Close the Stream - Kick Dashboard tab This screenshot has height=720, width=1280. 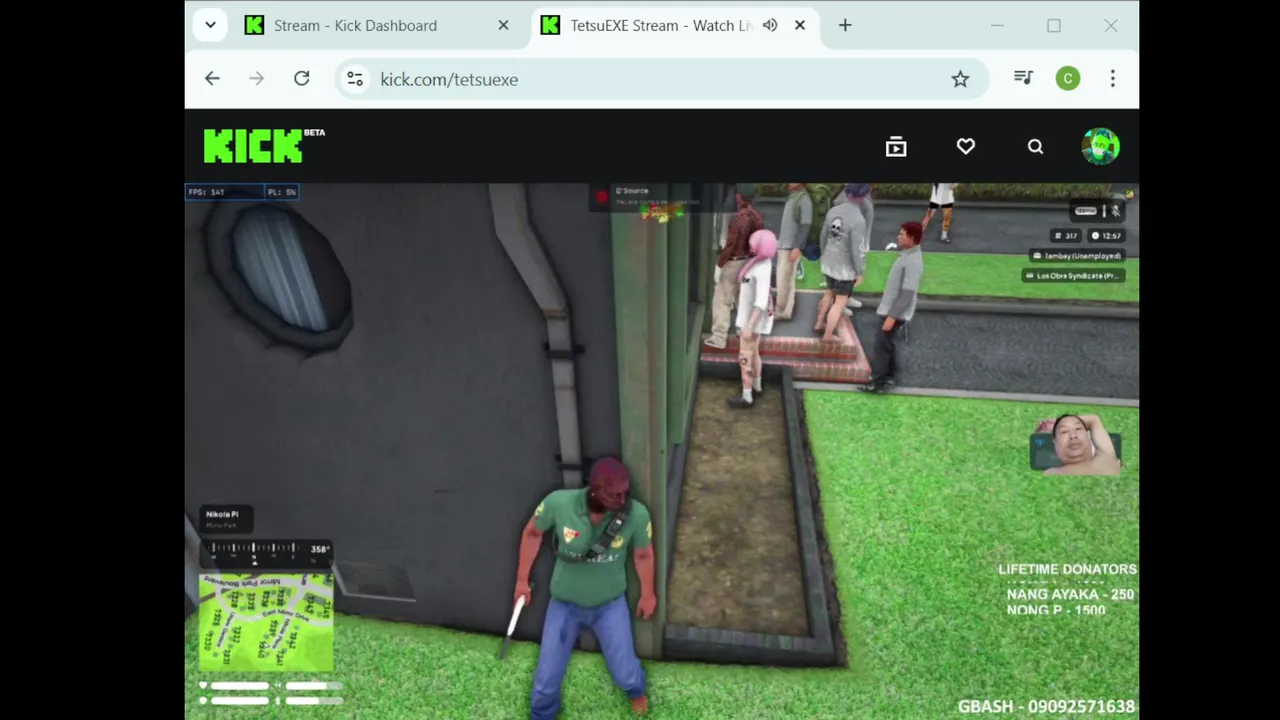[x=503, y=25]
